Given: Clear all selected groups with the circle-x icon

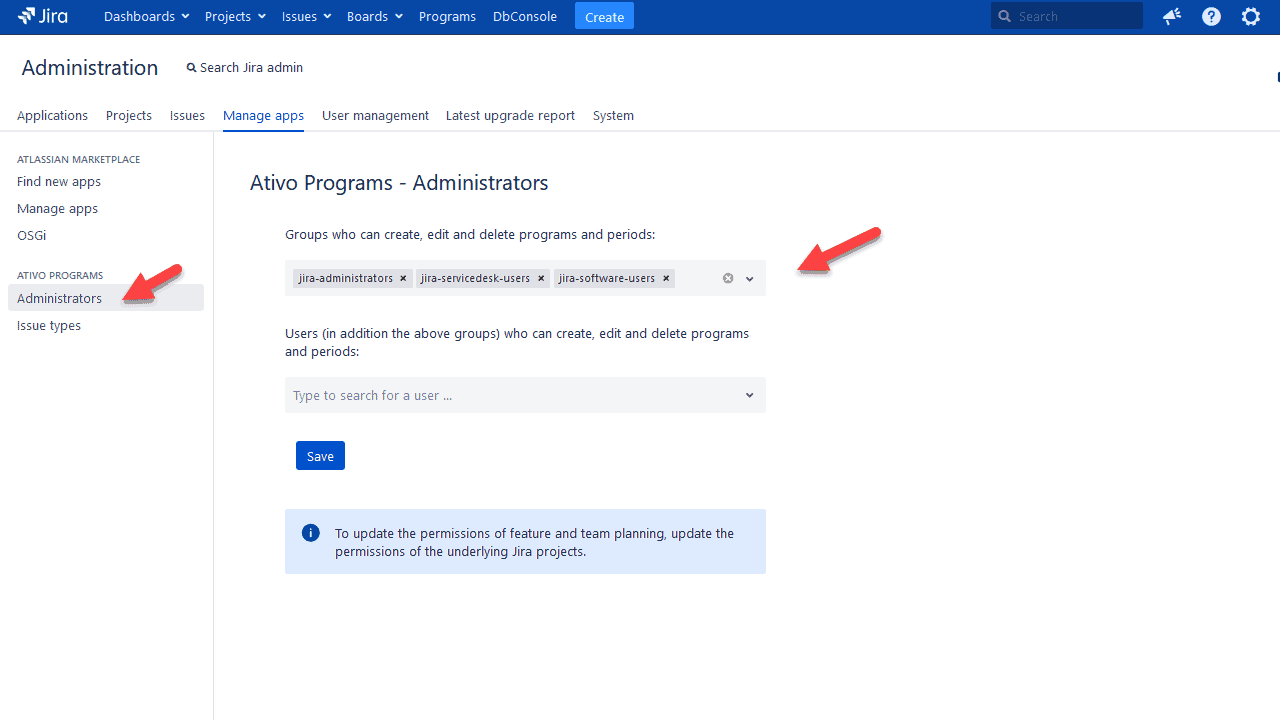Looking at the screenshot, I should (727, 278).
